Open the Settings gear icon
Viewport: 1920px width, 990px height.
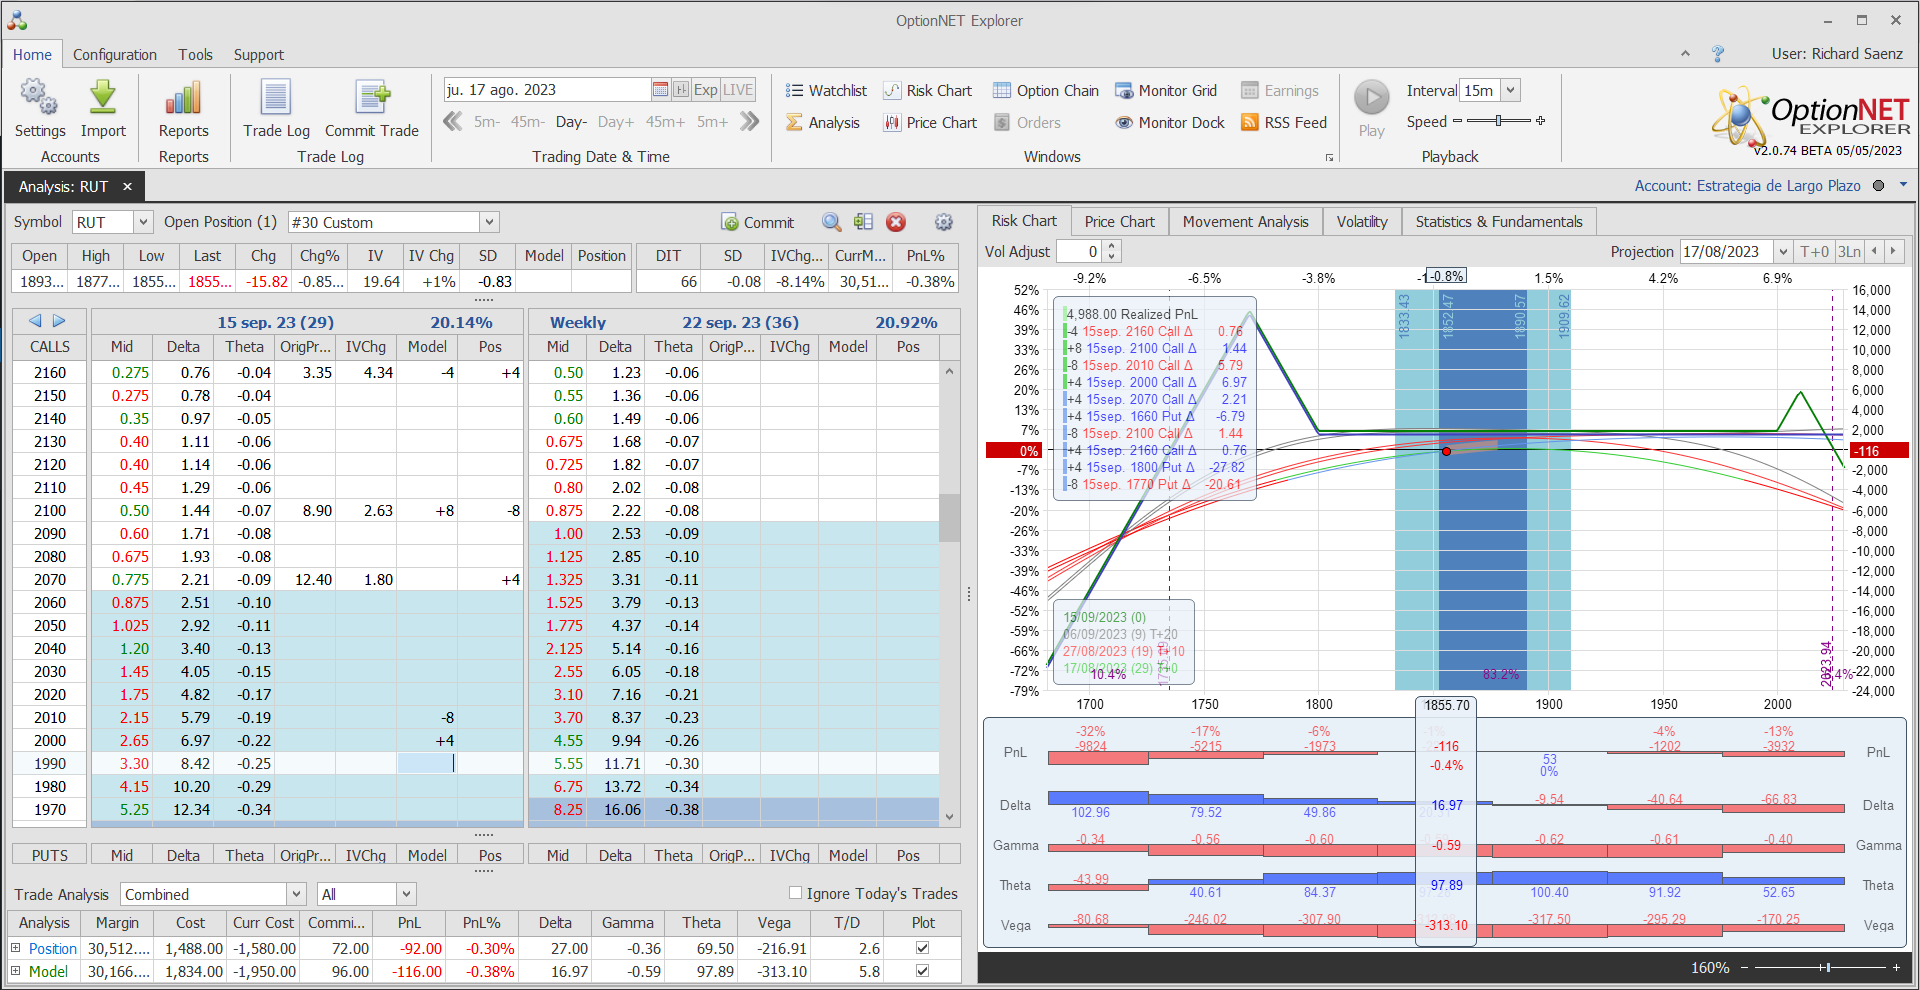click(x=39, y=99)
